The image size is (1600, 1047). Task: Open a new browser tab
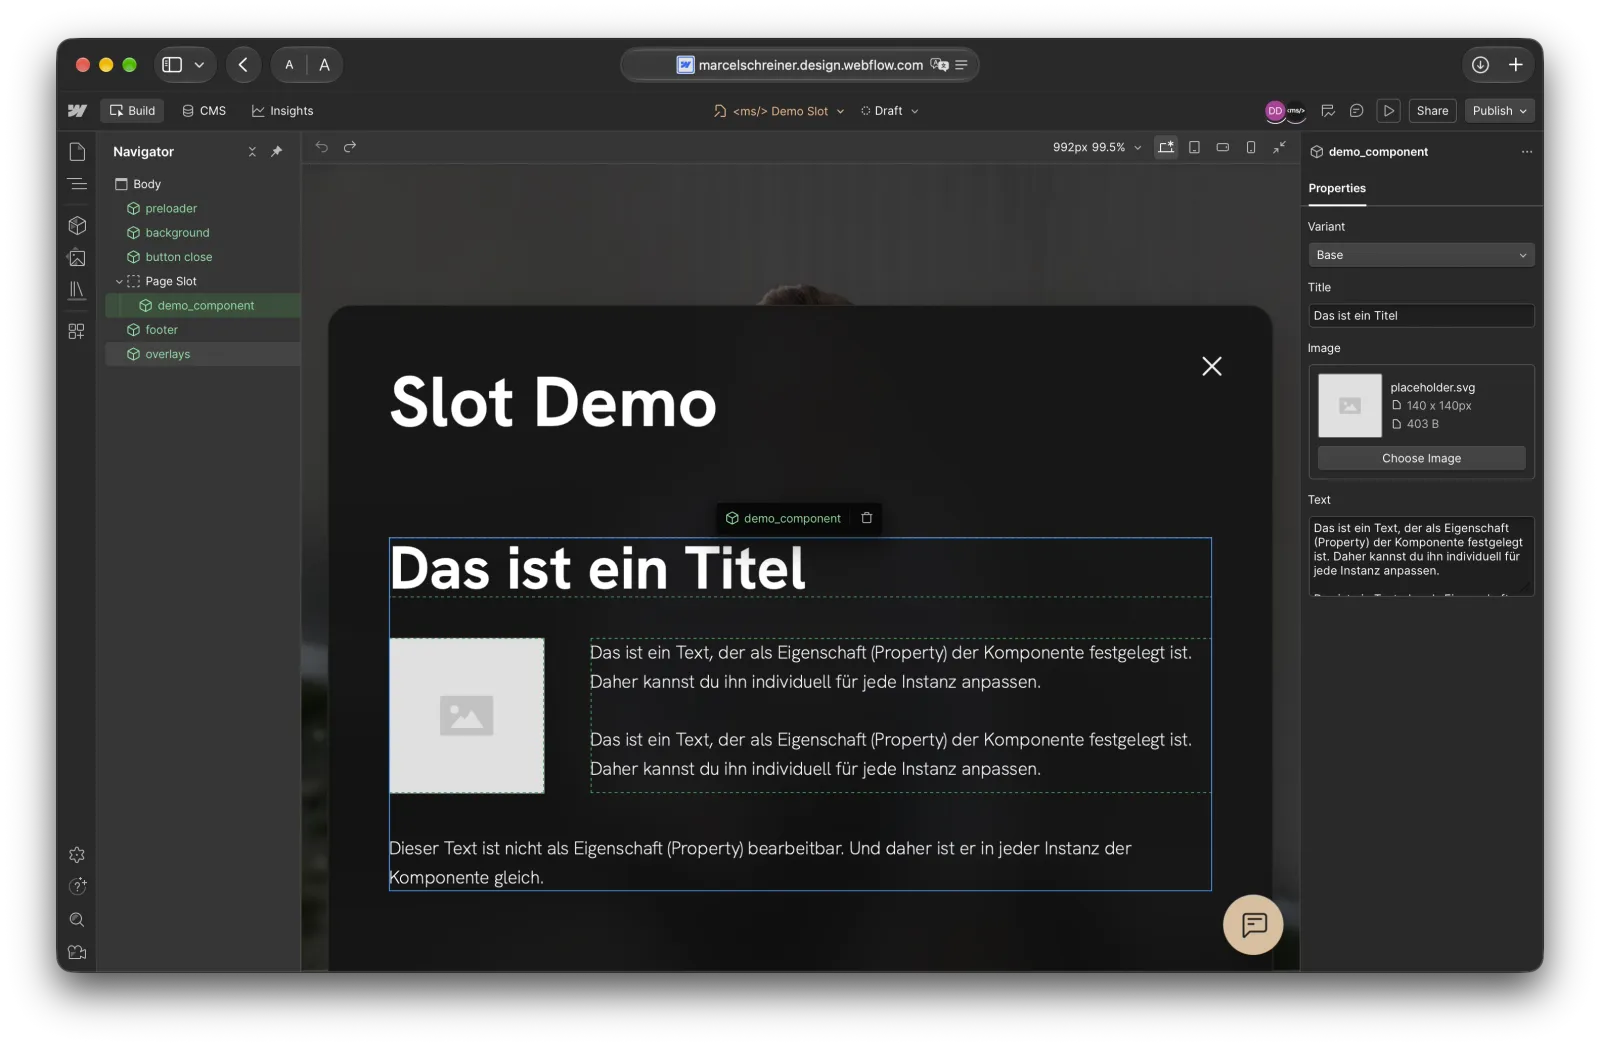(x=1516, y=65)
